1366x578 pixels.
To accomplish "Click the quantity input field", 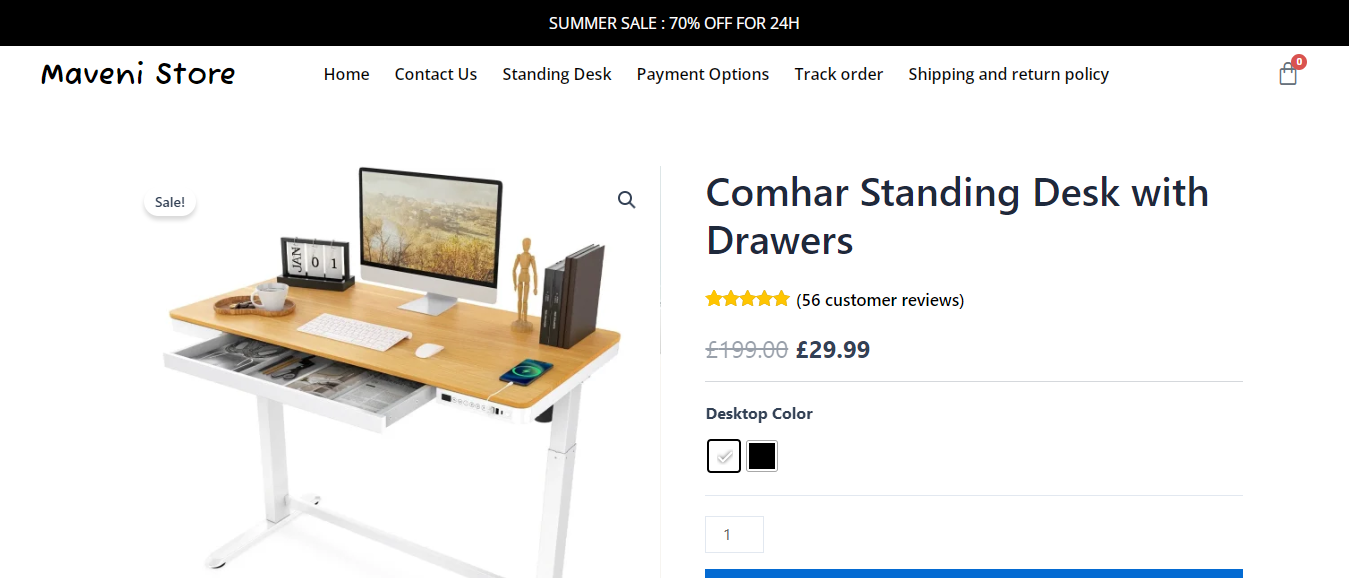I will click(x=734, y=534).
